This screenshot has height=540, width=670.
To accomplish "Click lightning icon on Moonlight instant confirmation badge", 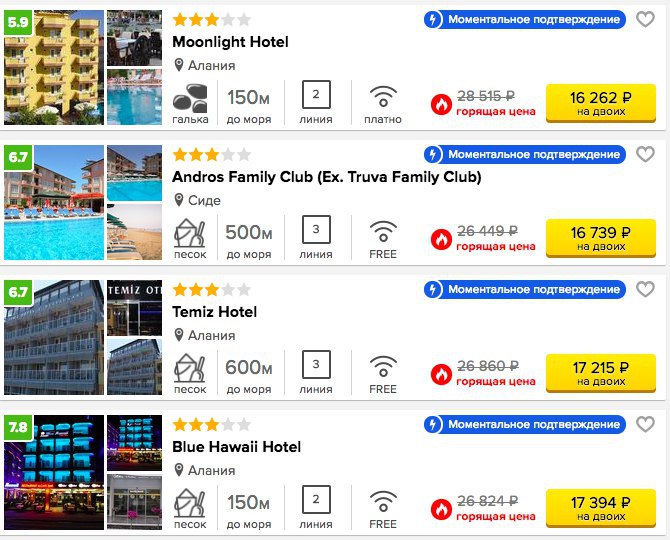I will click(433, 19).
